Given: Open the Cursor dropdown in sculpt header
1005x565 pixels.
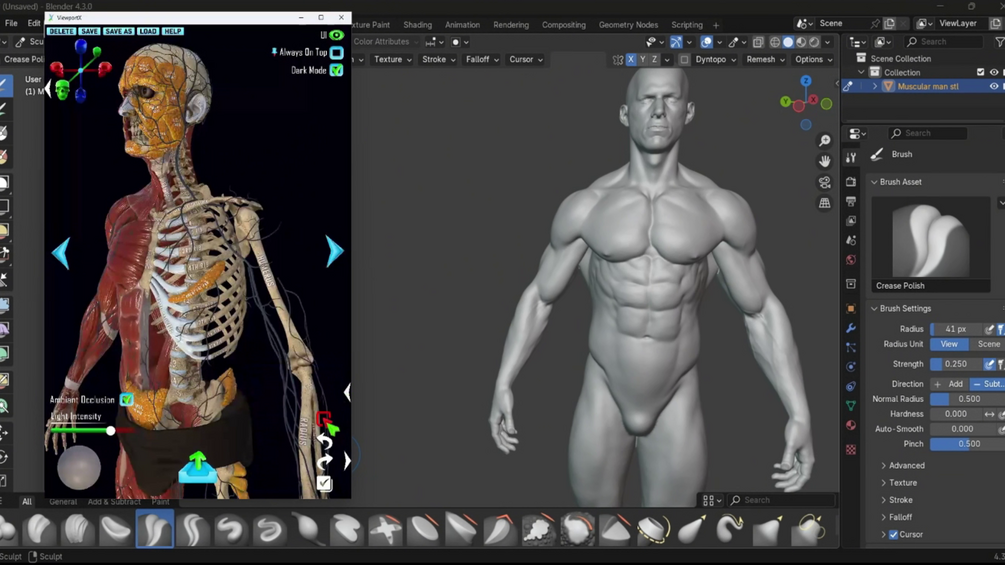Looking at the screenshot, I should [526, 60].
